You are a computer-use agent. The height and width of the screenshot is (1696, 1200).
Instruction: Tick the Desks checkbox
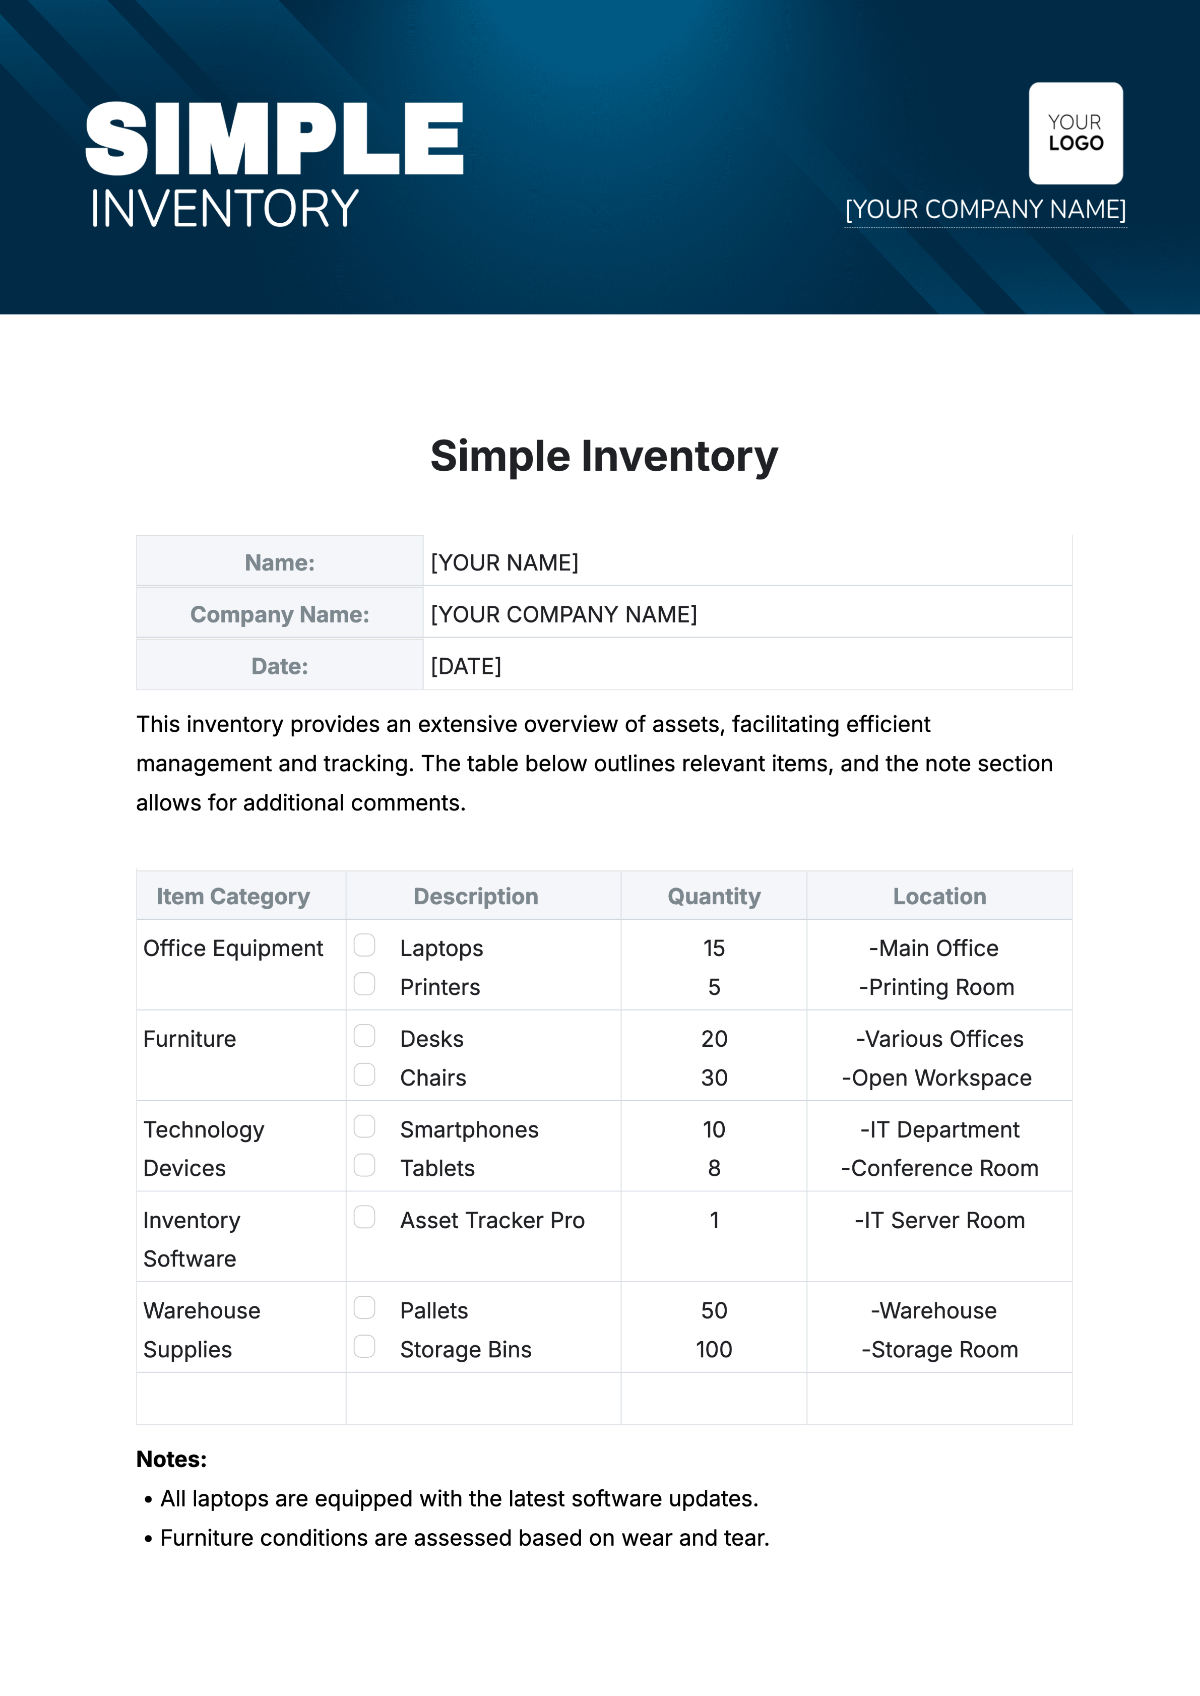pos(365,1035)
